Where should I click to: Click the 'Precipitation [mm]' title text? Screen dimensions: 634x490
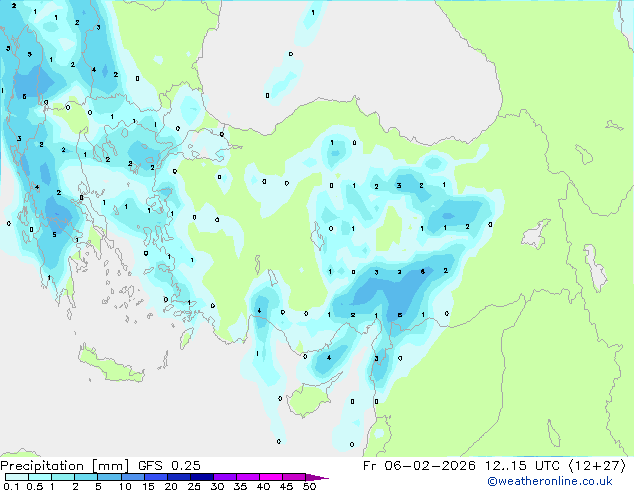click(65, 466)
